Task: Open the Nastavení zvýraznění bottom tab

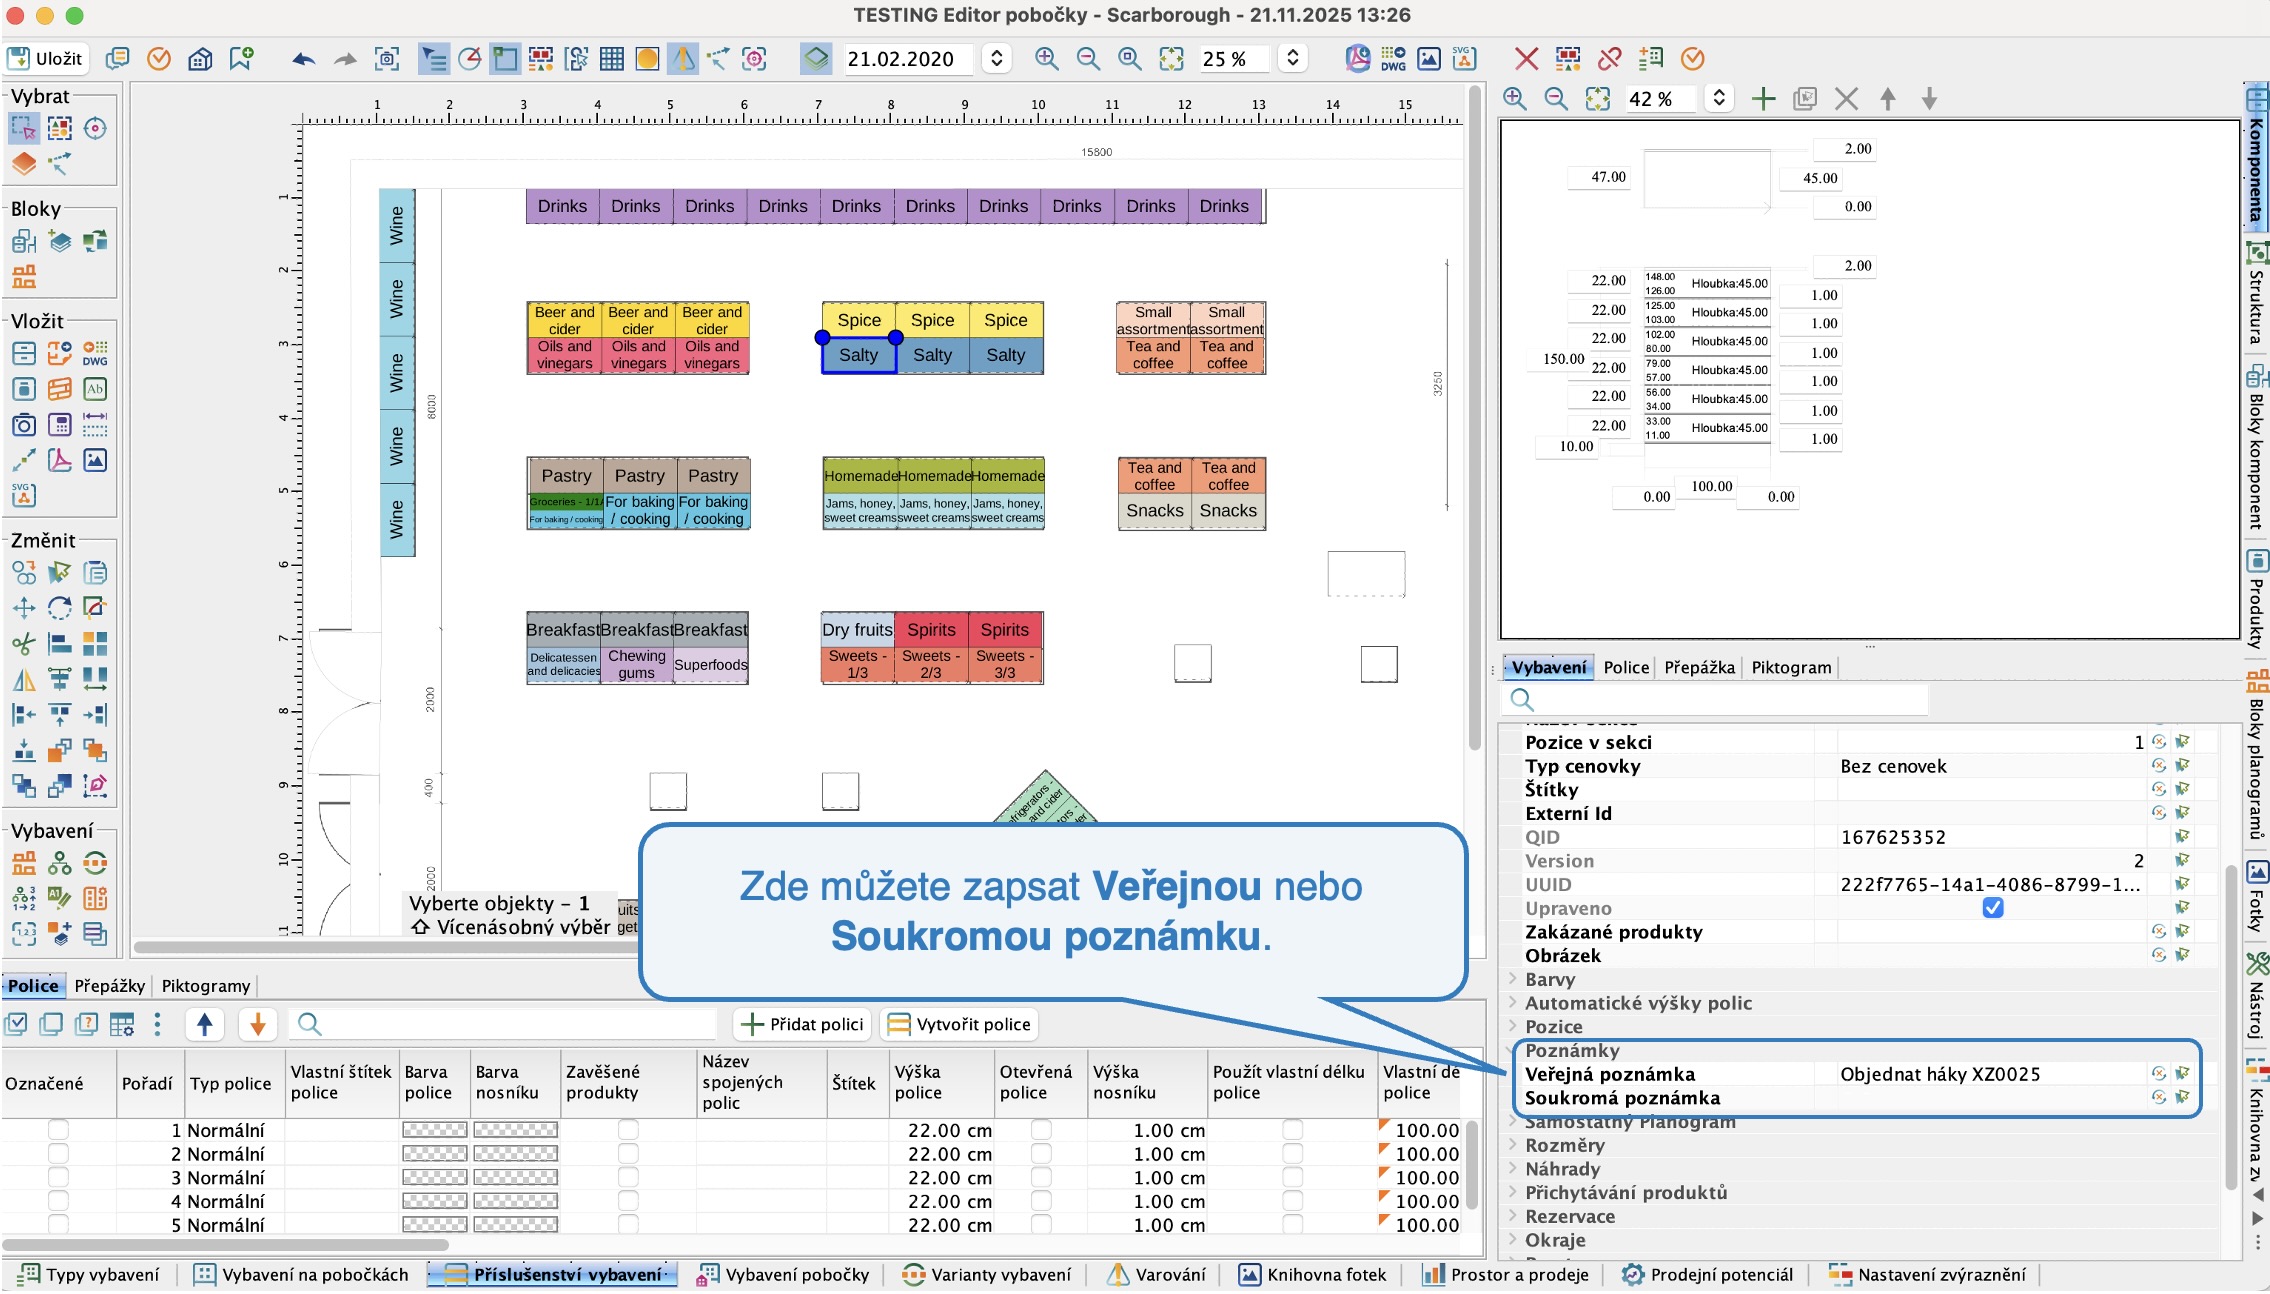Action: pos(1927,1275)
